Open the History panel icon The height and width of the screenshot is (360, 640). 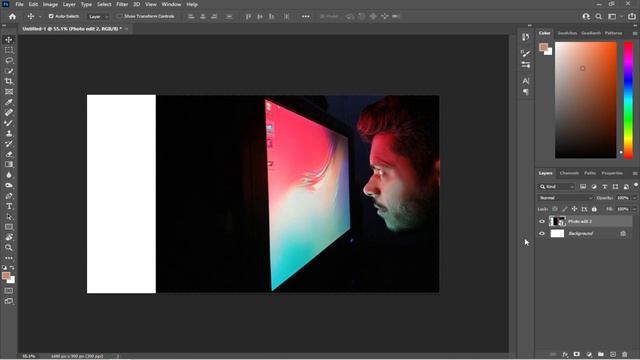525,37
